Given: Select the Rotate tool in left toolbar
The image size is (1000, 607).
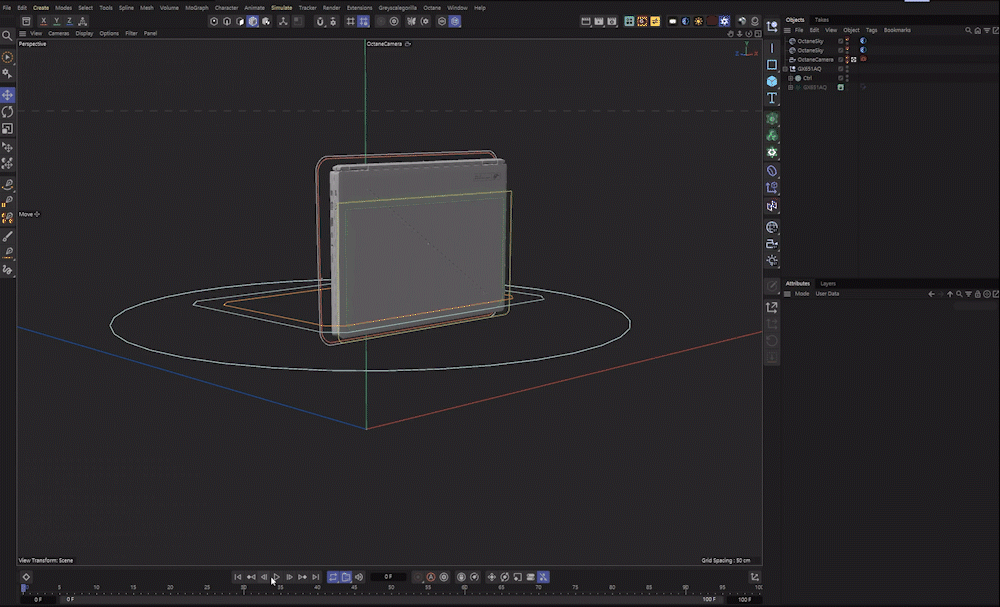Looking at the screenshot, I should [7, 112].
